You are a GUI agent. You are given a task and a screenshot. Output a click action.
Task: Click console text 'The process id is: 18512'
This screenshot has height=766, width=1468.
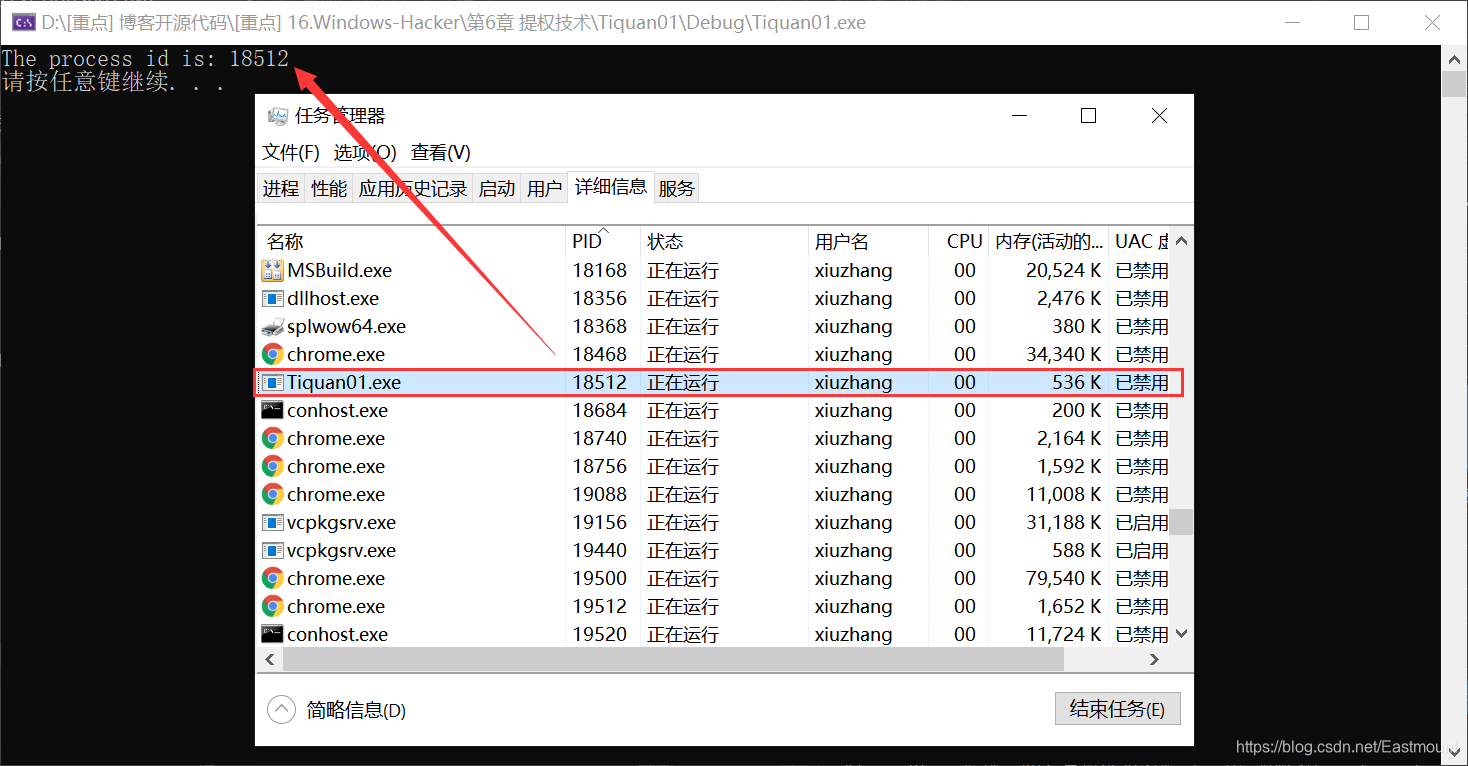click(145, 59)
